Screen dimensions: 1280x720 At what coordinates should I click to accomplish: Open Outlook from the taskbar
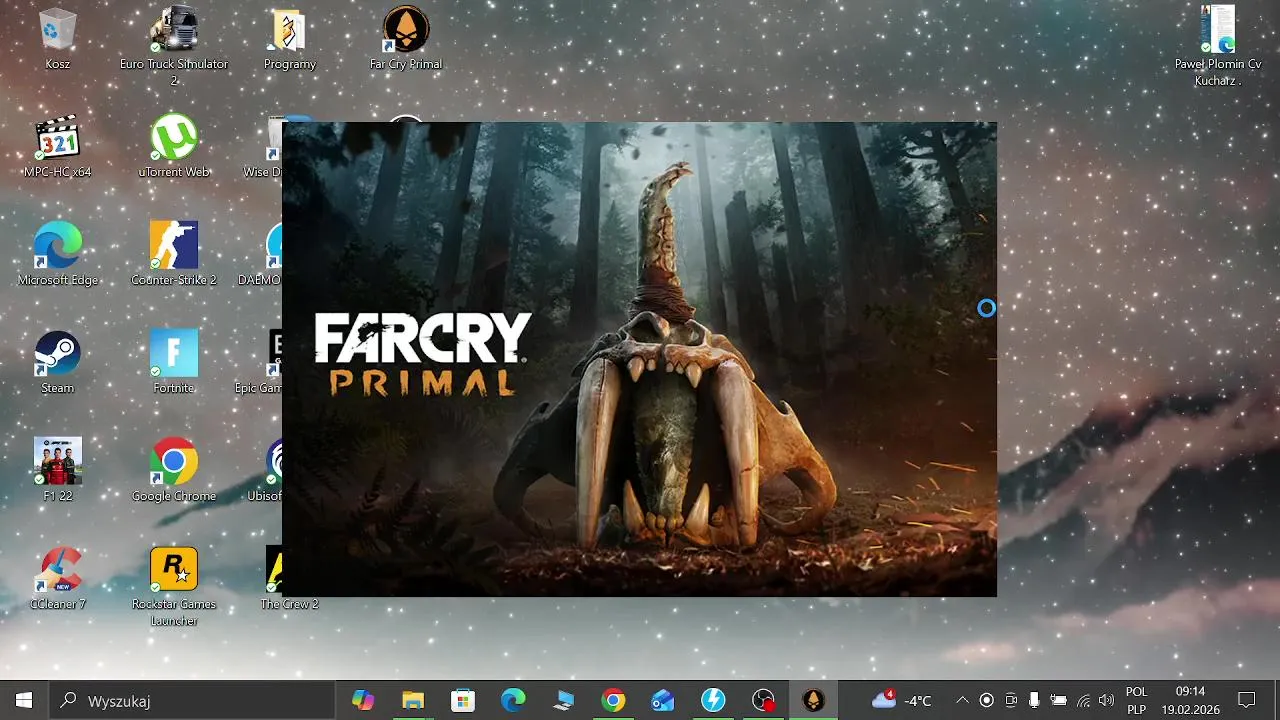click(663, 700)
